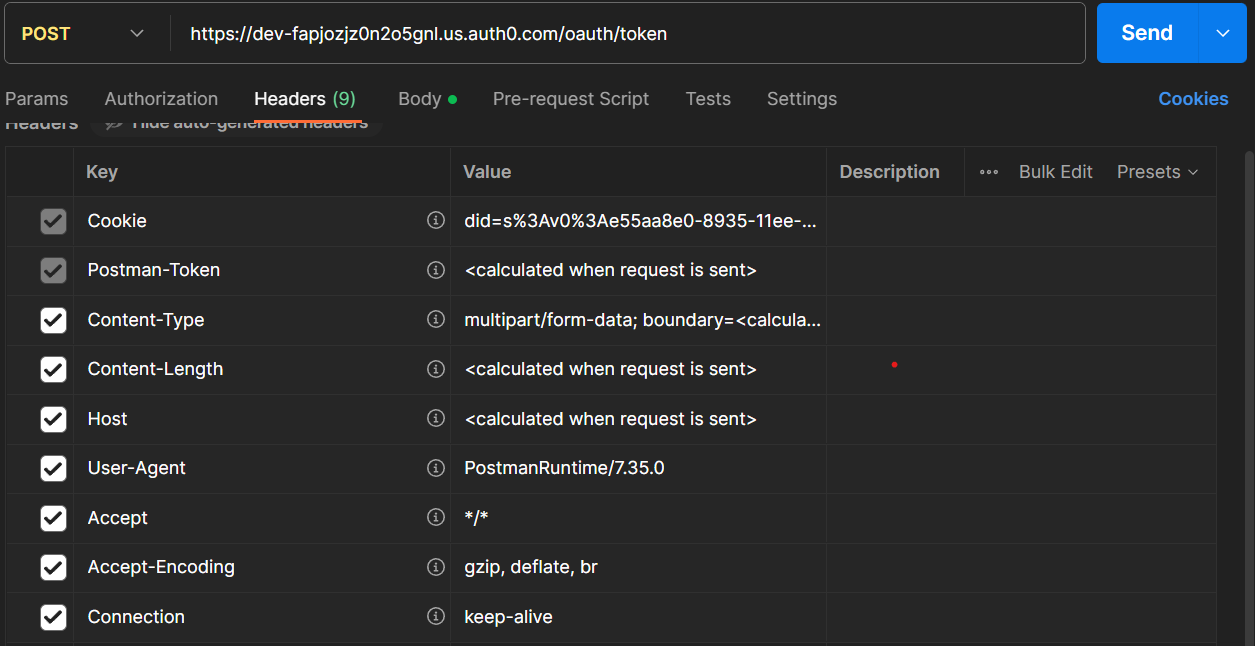Toggle the Postman-Token header checkbox

(53, 270)
